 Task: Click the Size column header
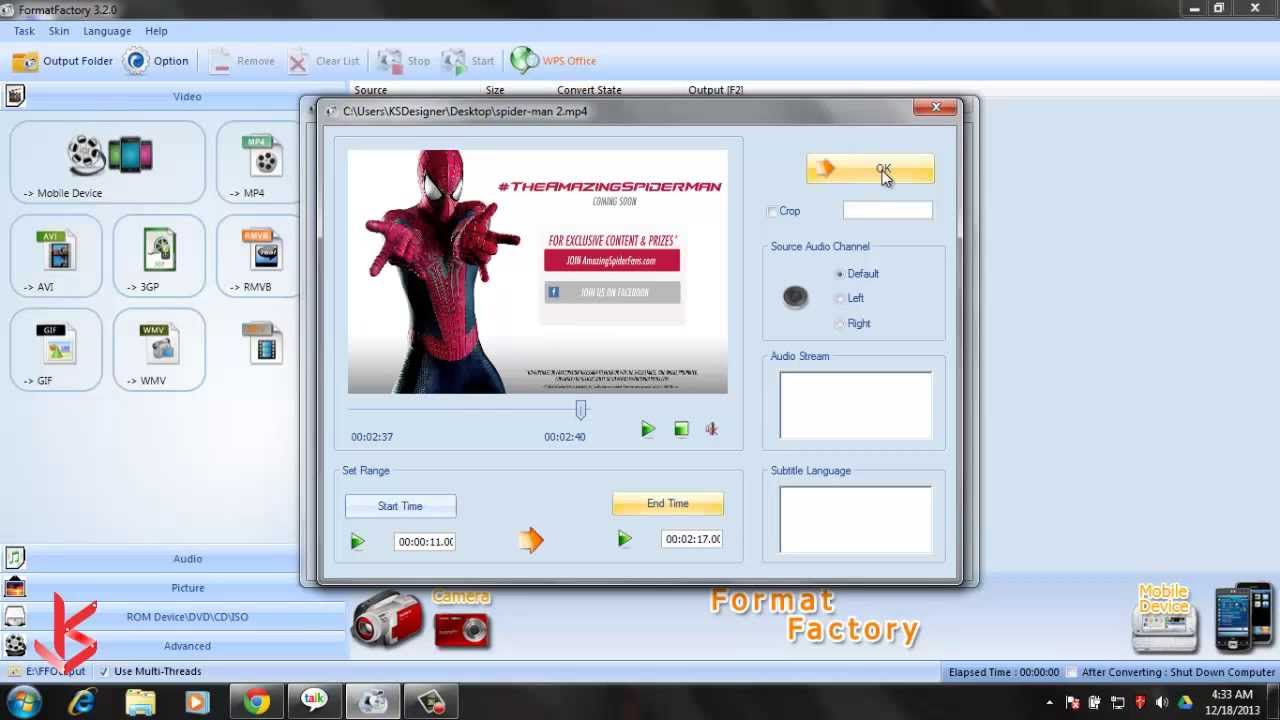pos(495,90)
